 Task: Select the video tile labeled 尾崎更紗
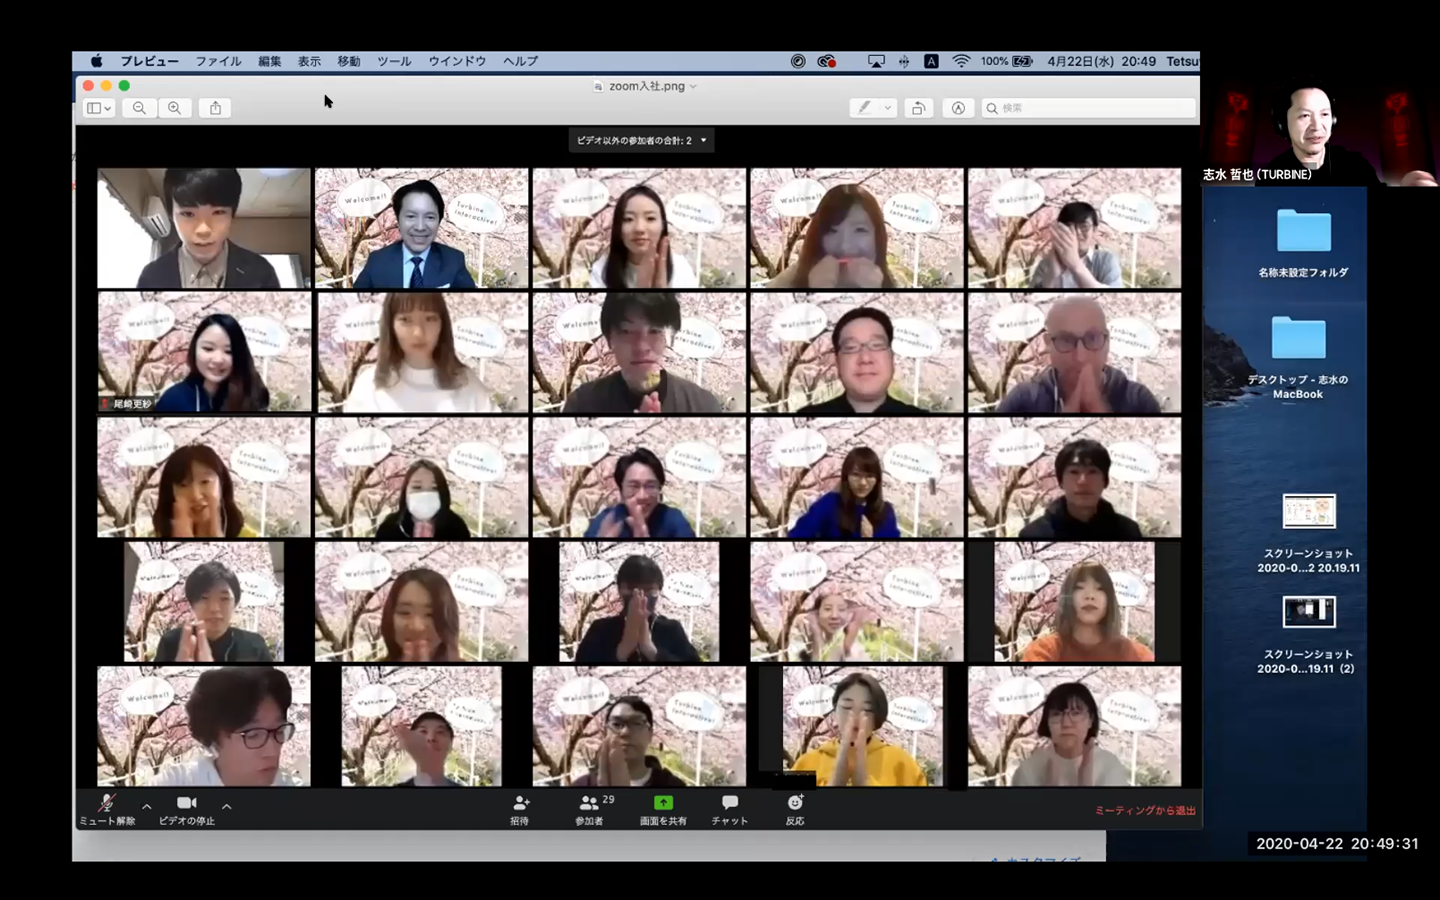pos(204,352)
